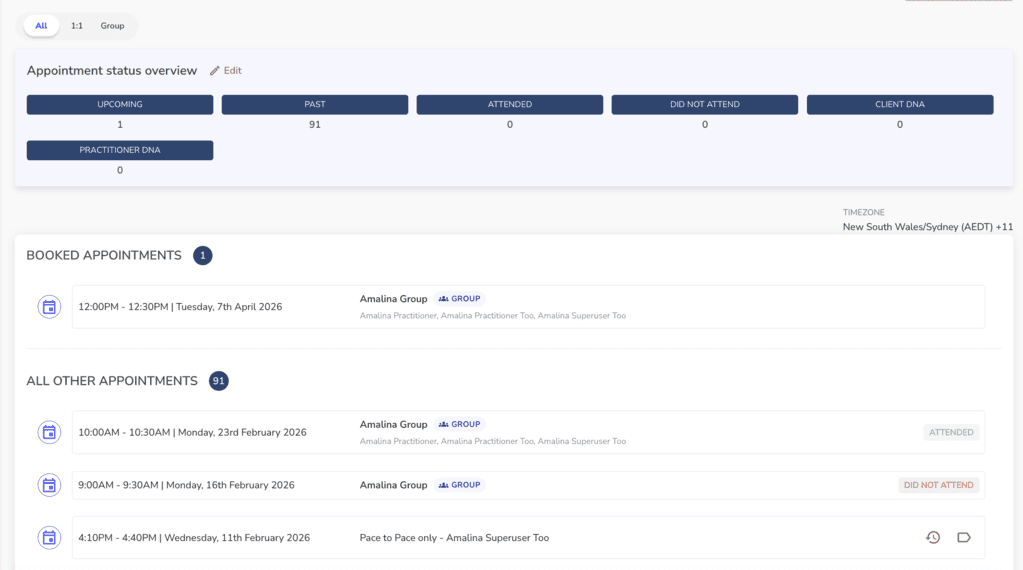Open history clock icon on Pace to Pace row
This screenshot has height=570, width=1023.
[933, 537]
